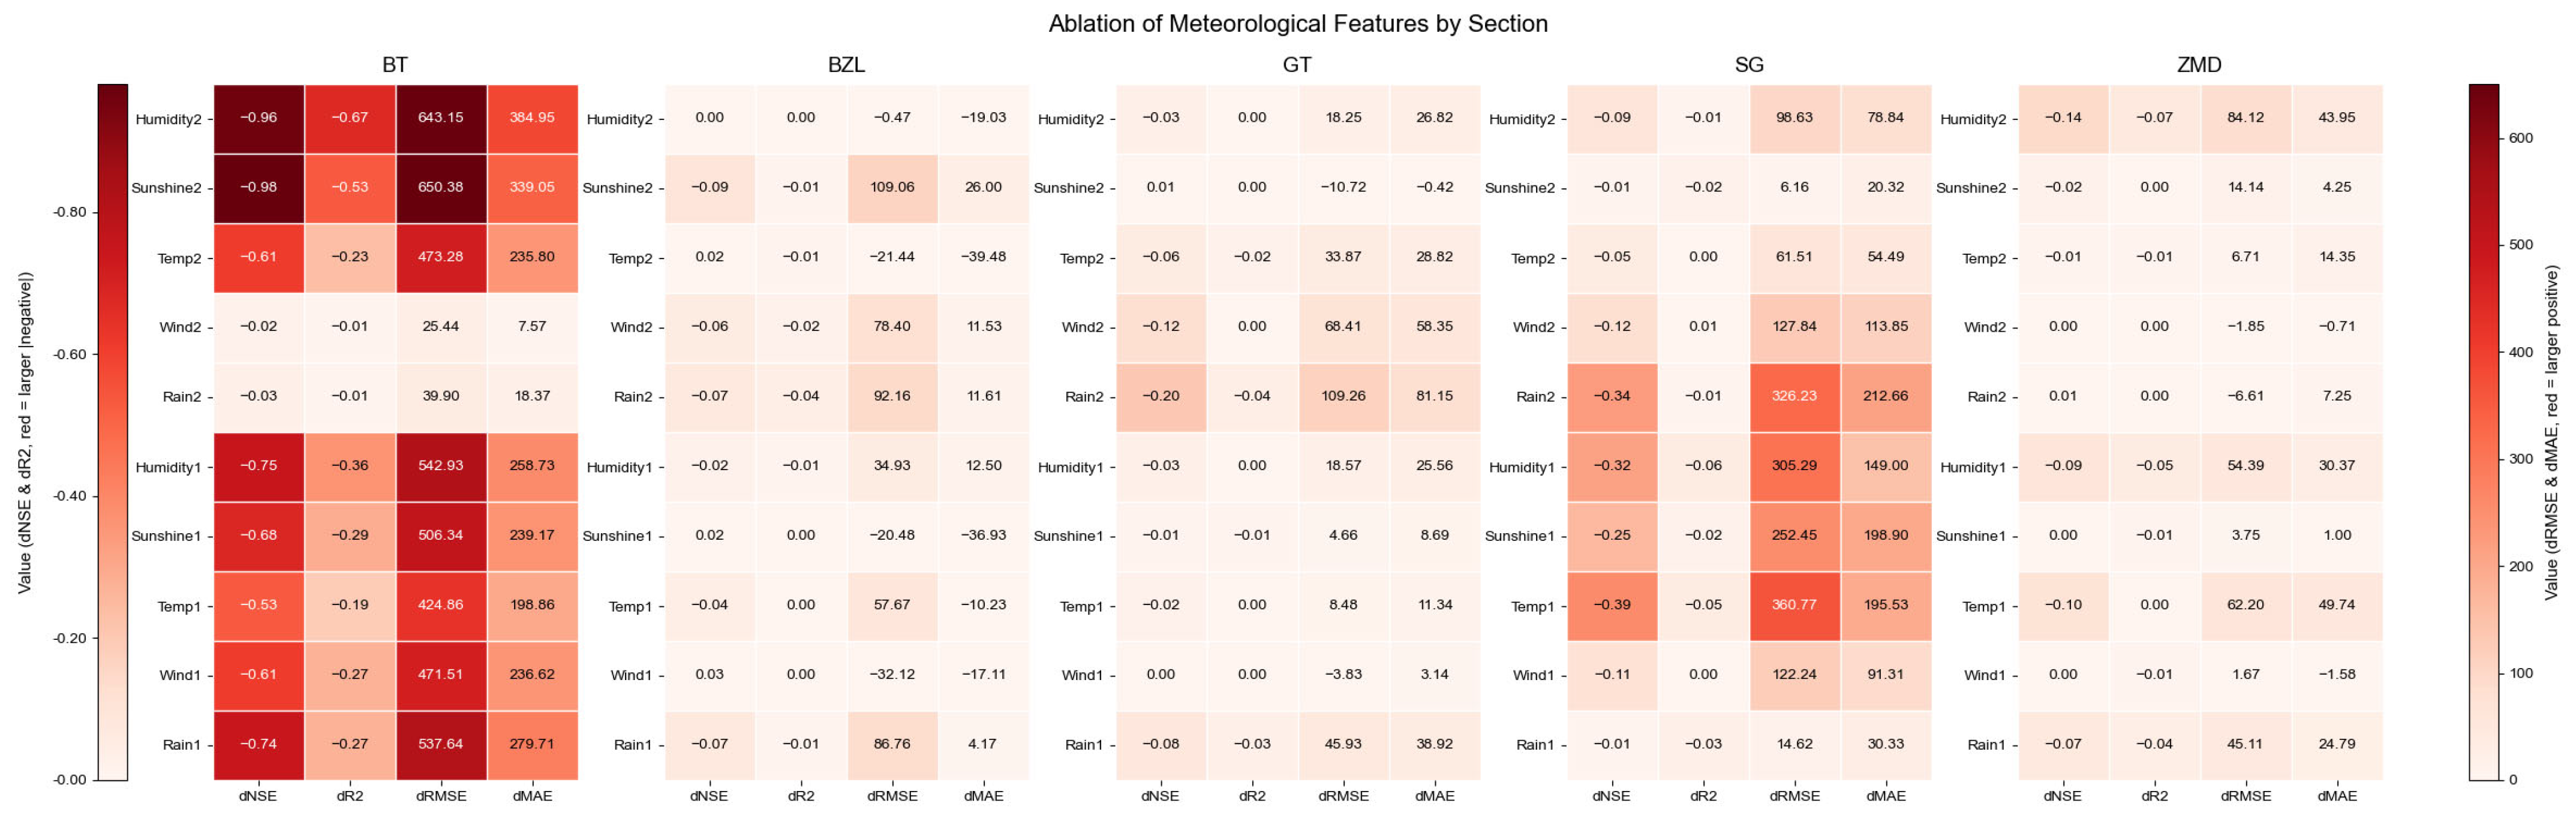Click the 109.26 cell in GT panel
Screen dimensions: 2576x830
[1343, 396]
